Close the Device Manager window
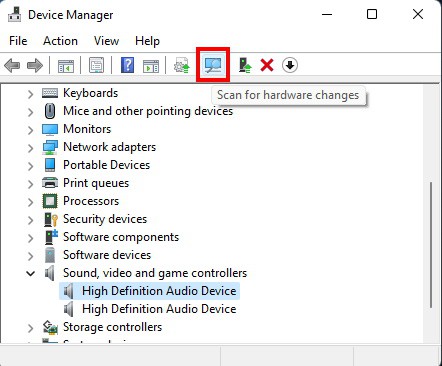 tap(418, 15)
